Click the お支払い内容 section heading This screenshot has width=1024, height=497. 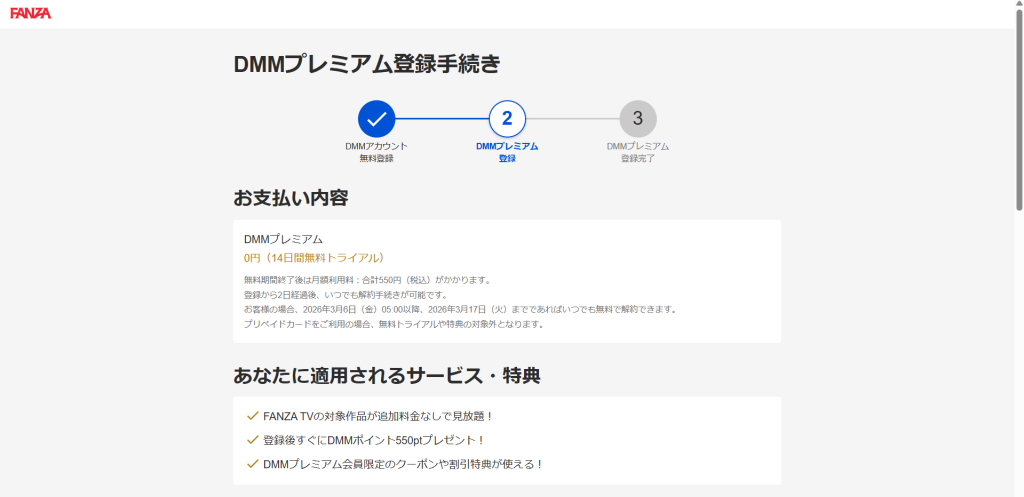[291, 197]
